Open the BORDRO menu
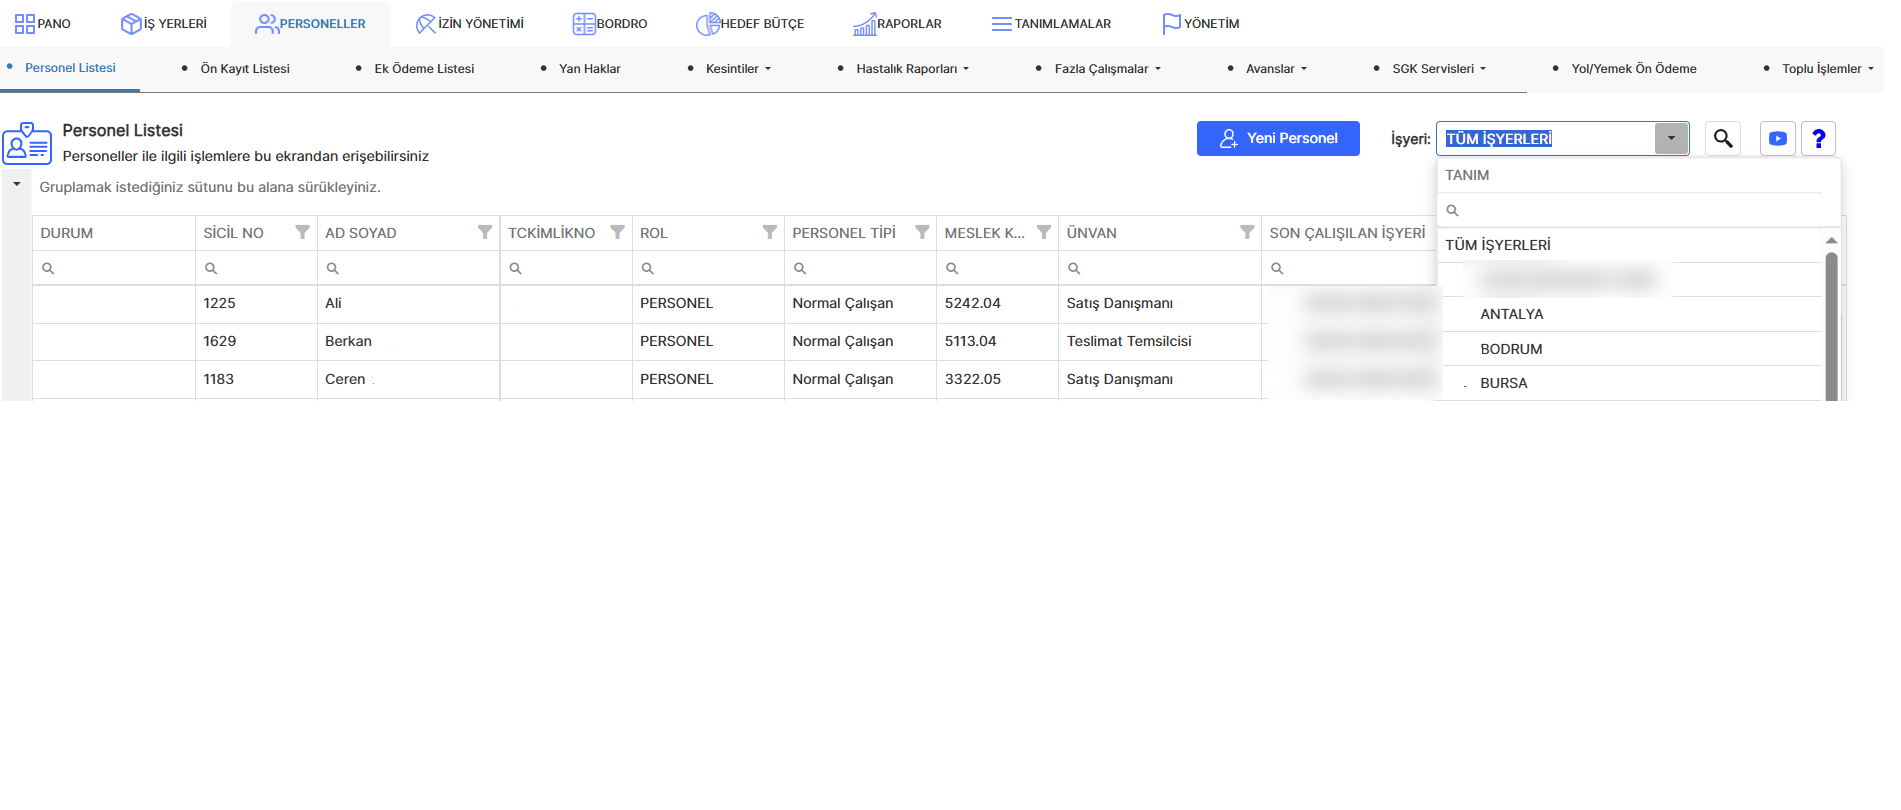Image resolution: width=1901 pixels, height=810 pixels. pos(610,23)
